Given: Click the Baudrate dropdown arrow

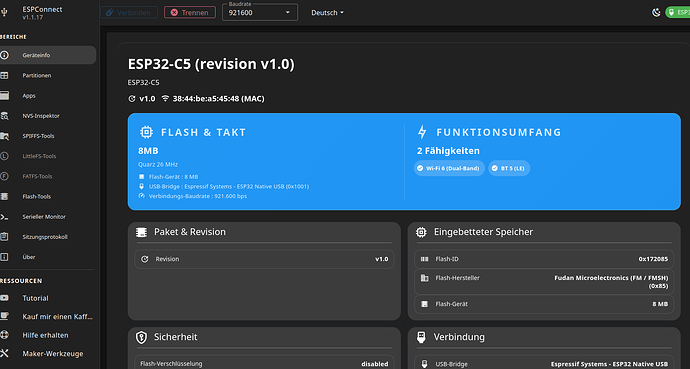Looking at the screenshot, I should pyautogui.click(x=288, y=13).
